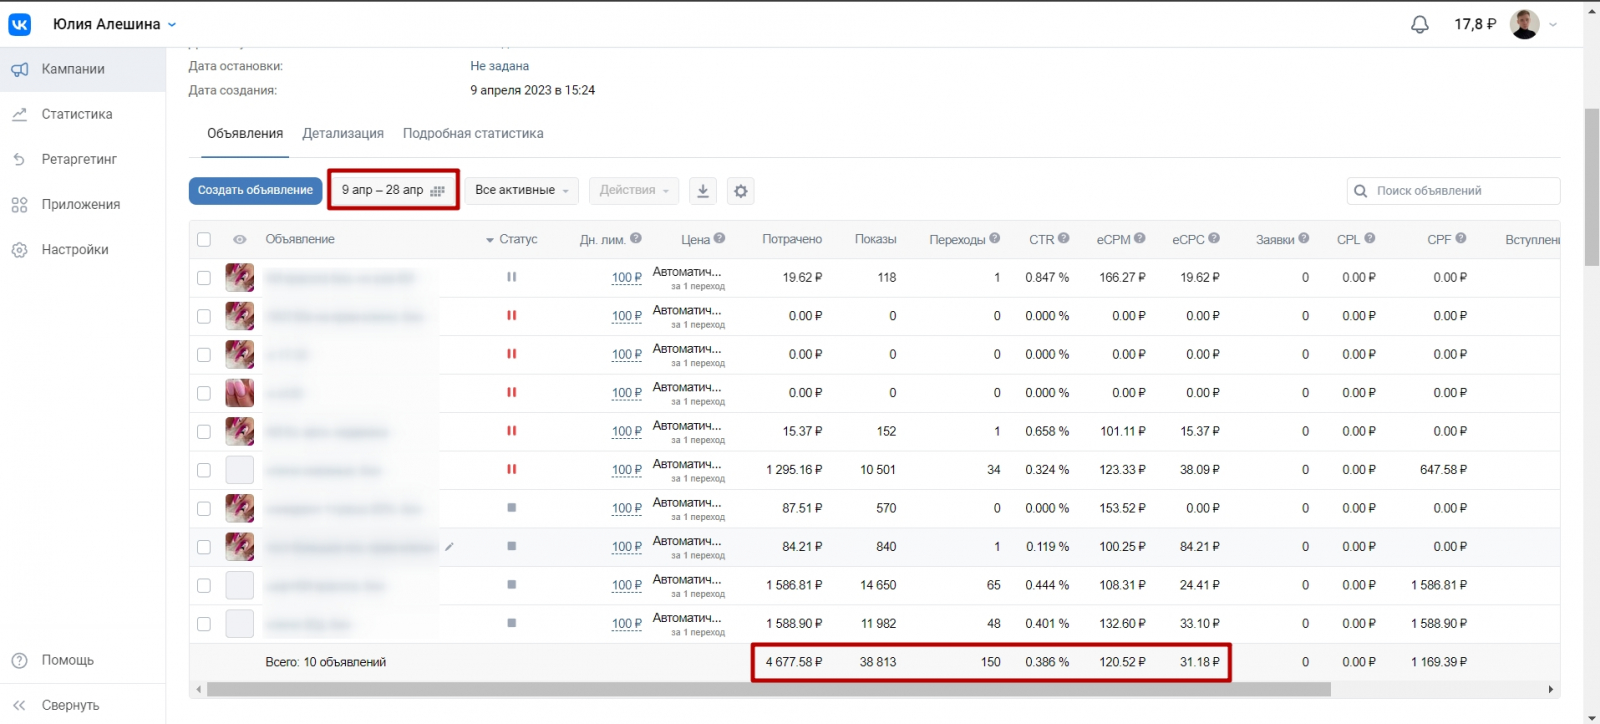Open the 'Все активные' filter dropdown

click(521, 190)
